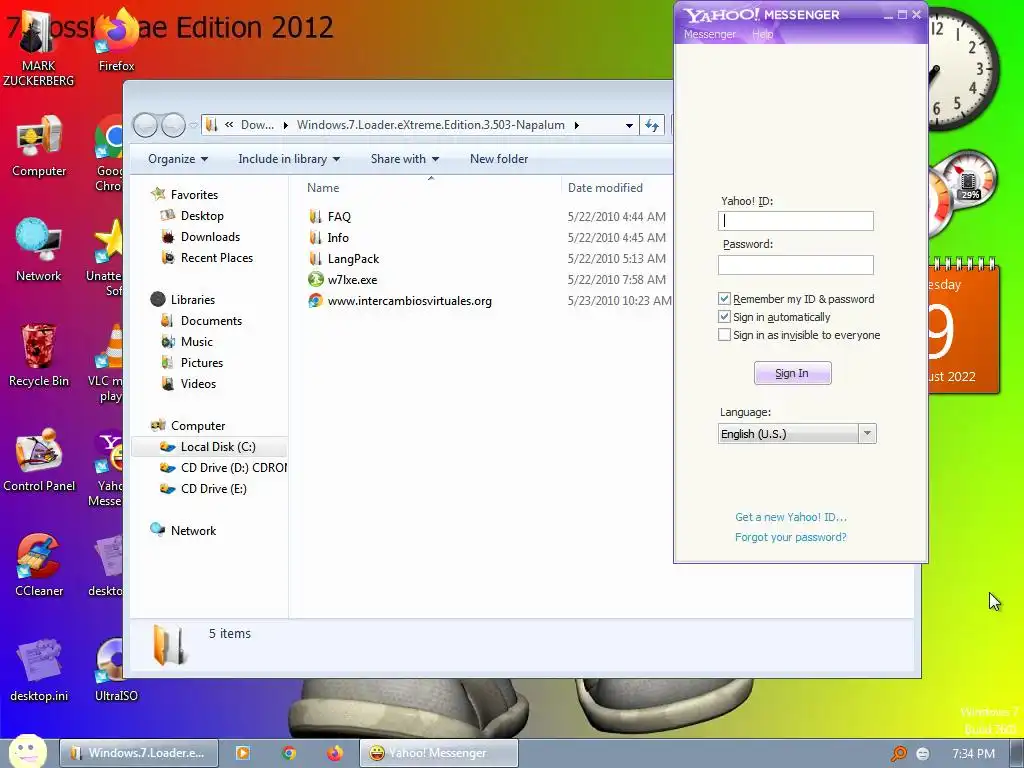Click the Yahoo Messenger tray icon
The width and height of the screenshot is (1024, 768).
[x=923, y=754]
